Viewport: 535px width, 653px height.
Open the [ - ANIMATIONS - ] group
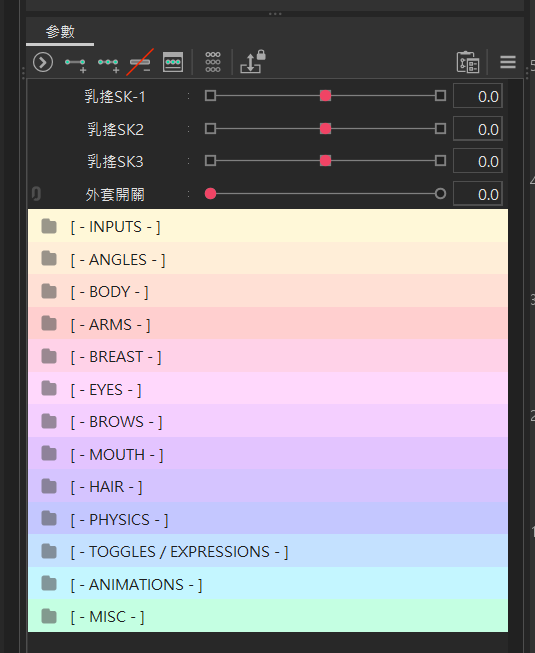pyautogui.click(x=268, y=583)
